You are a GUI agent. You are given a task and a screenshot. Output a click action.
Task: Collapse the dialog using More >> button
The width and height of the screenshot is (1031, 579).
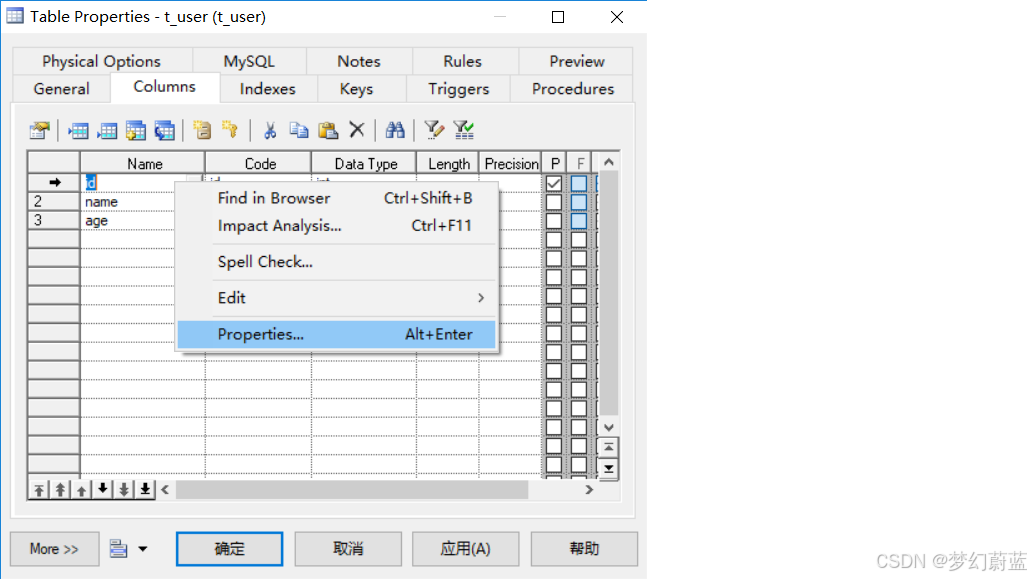click(x=54, y=548)
